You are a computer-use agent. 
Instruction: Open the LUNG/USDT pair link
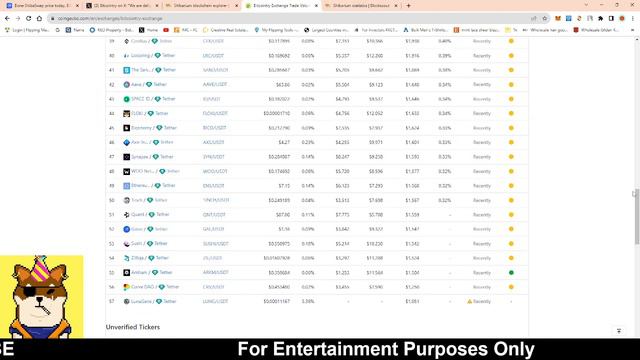click(x=215, y=302)
